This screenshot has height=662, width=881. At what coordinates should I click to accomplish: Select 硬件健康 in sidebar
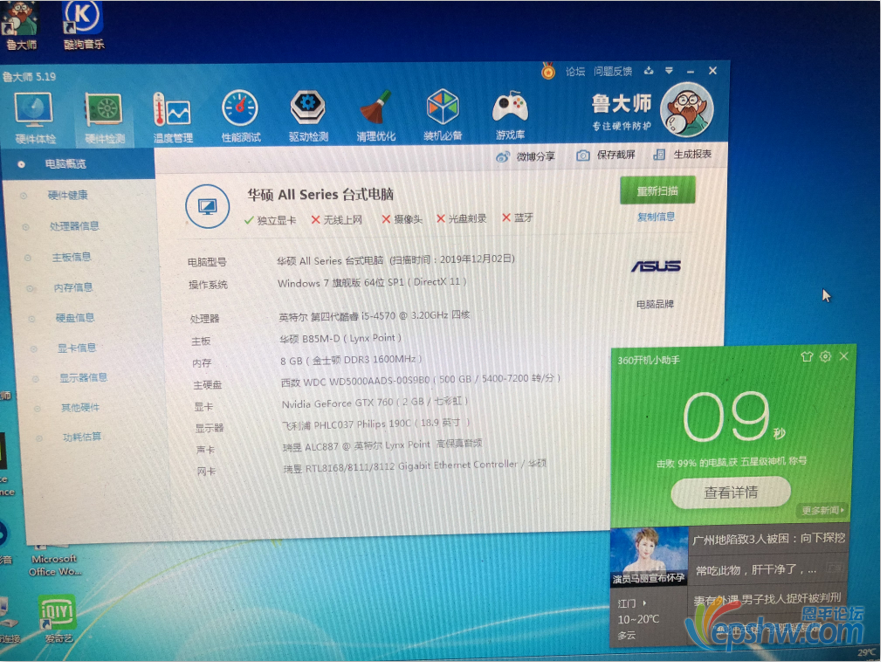coord(68,195)
